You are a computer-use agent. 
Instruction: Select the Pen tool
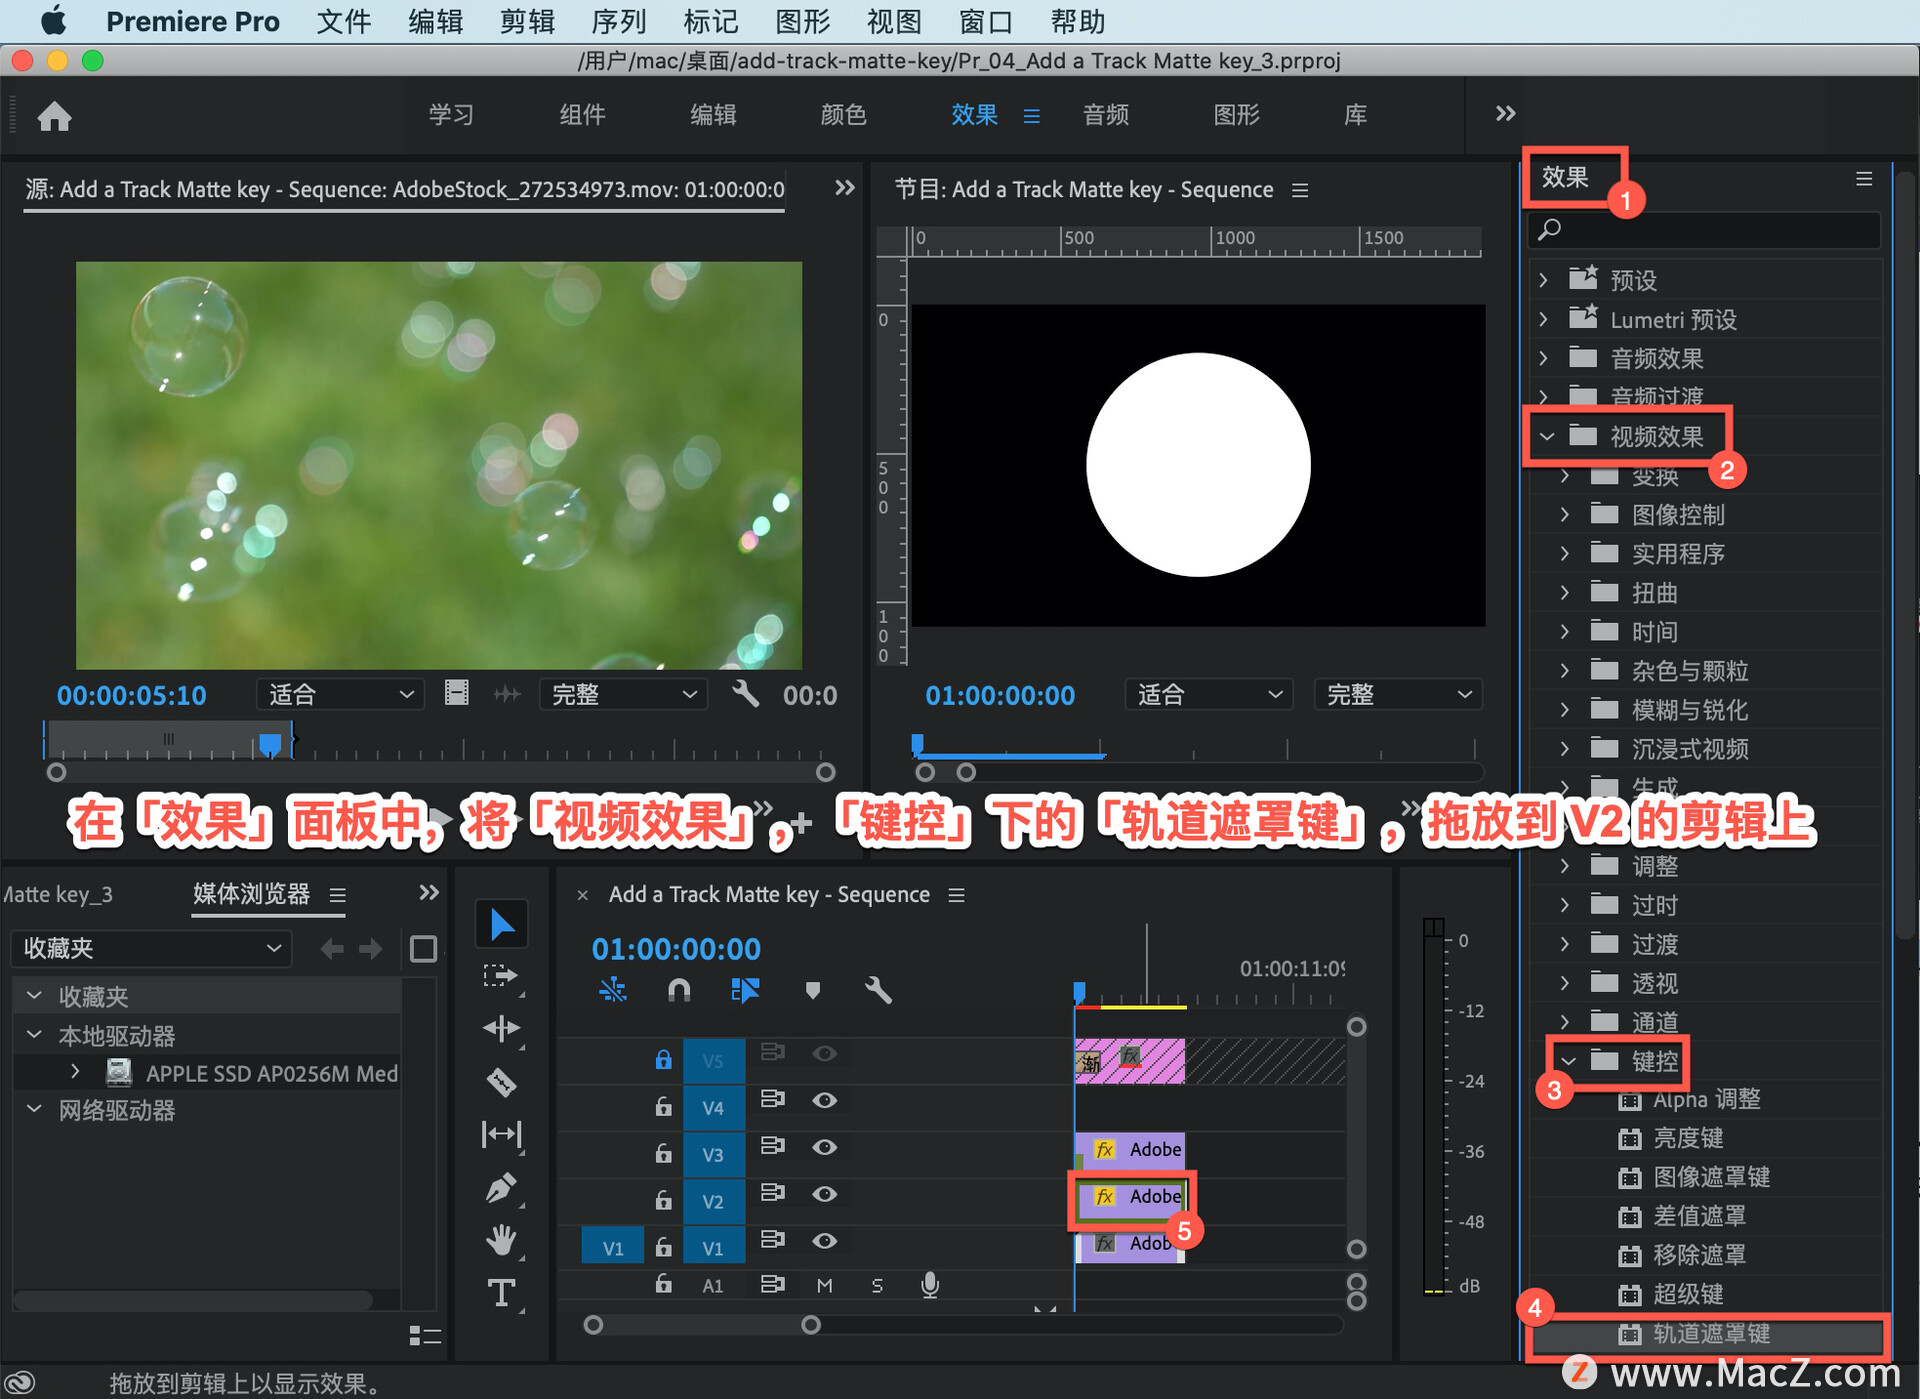[x=501, y=1187]
